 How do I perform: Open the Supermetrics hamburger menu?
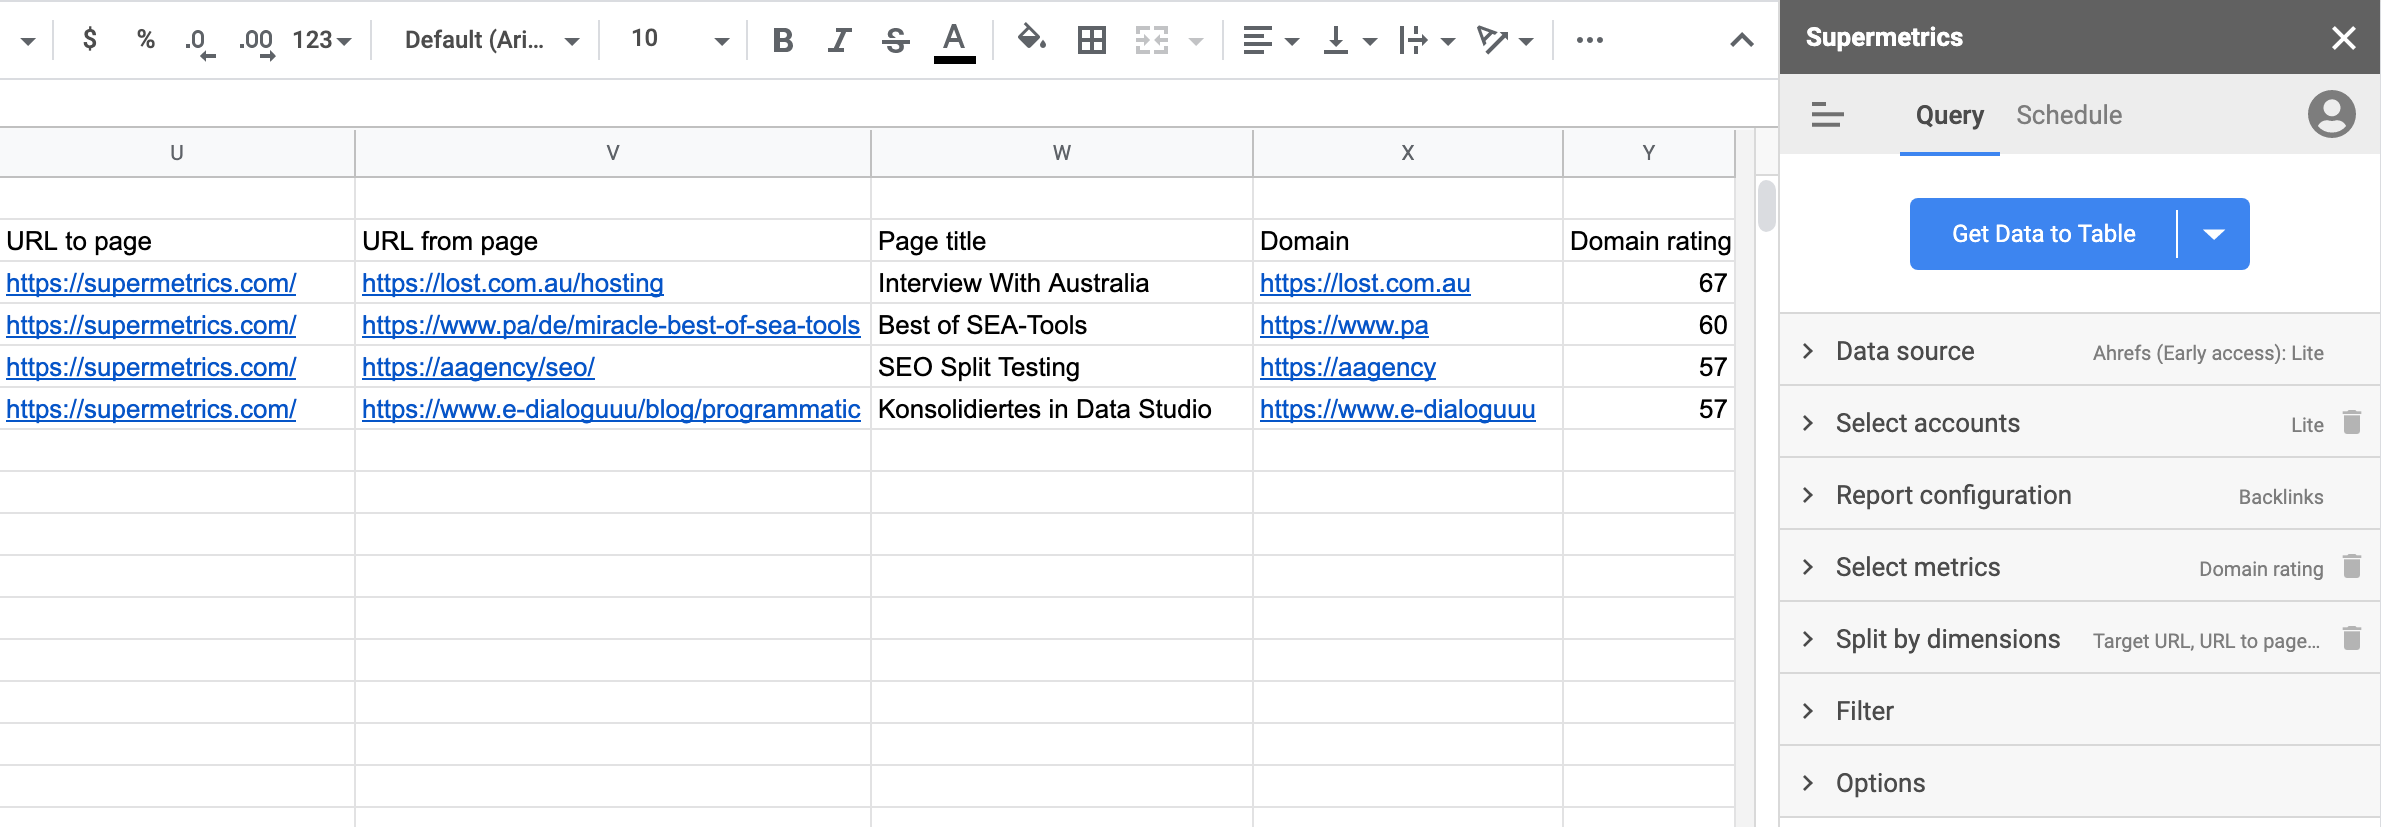tap(1827, 115)
